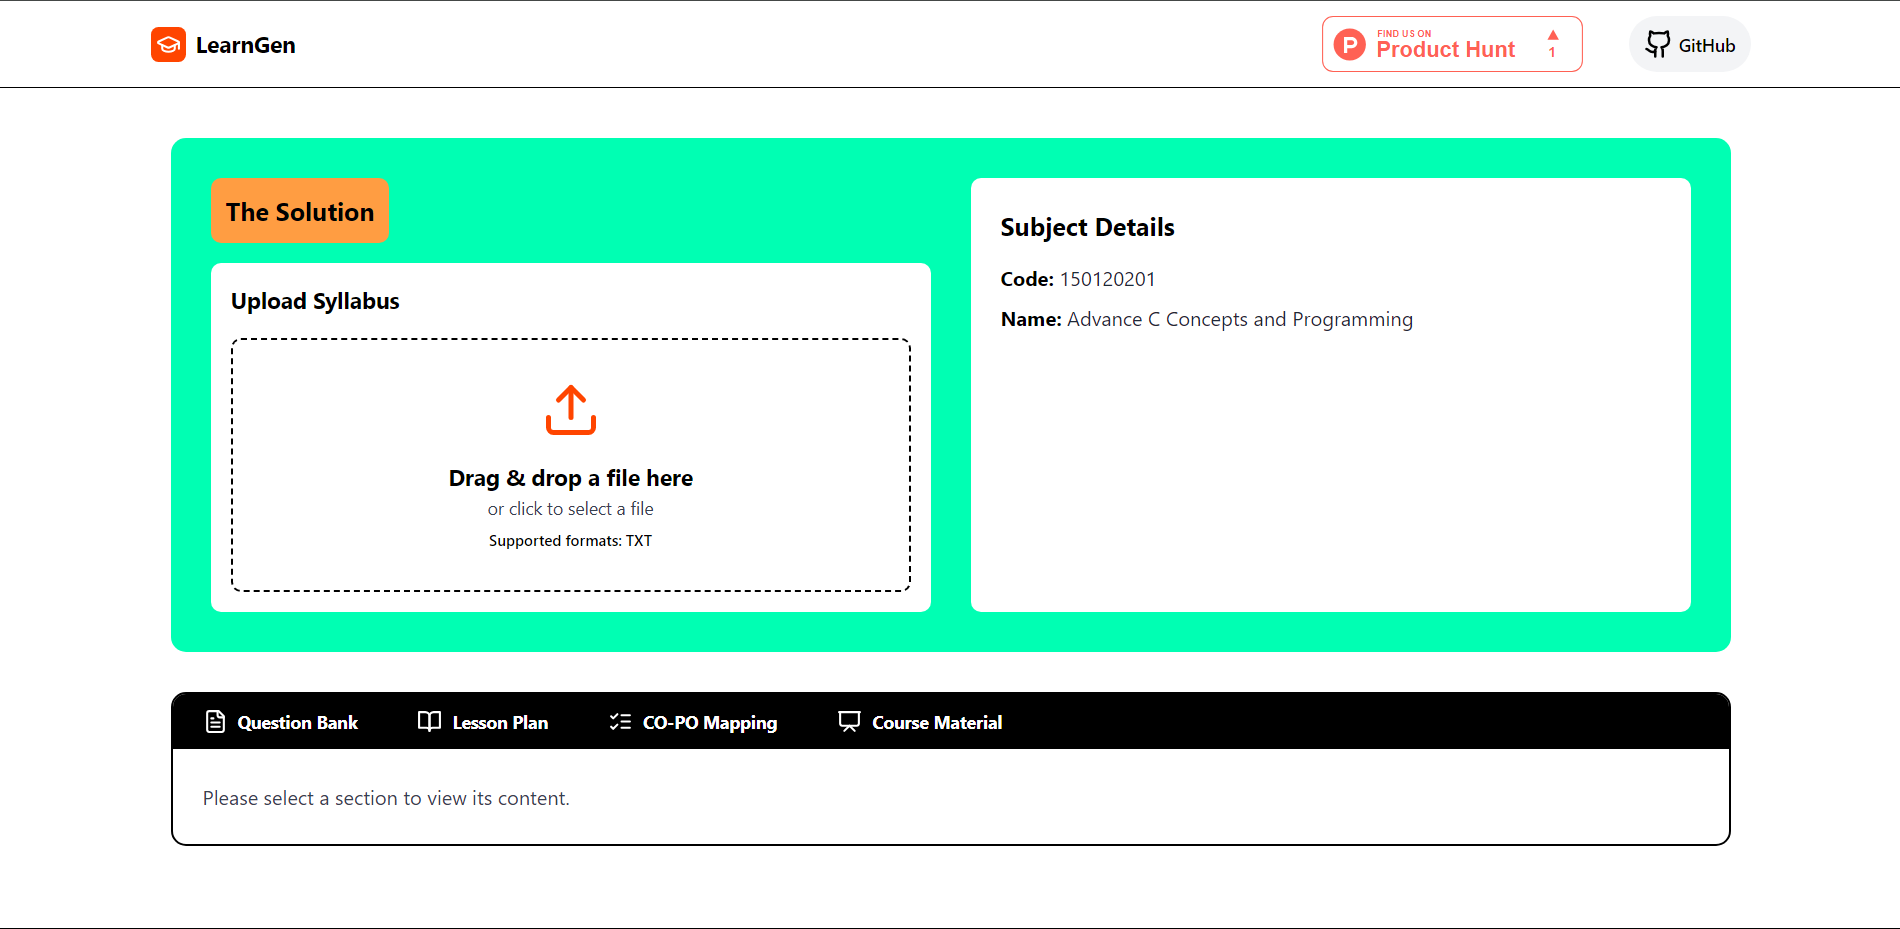Image resolution: width=1900 pixels, height=929 pixels.
Task: Click the orange The Solution badge
Action: [300, 211]
